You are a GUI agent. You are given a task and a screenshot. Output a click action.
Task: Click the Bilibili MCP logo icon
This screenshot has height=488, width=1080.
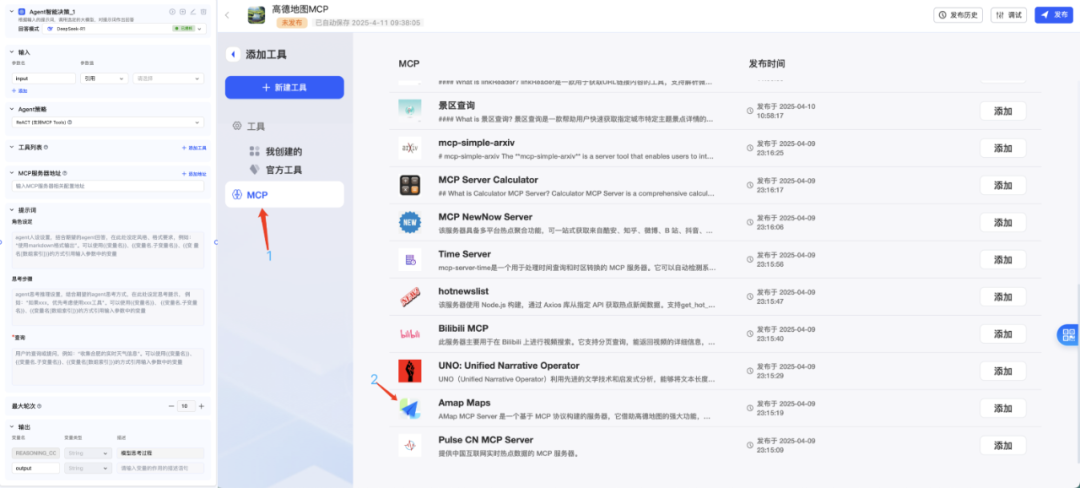click(x=410, y=334)
